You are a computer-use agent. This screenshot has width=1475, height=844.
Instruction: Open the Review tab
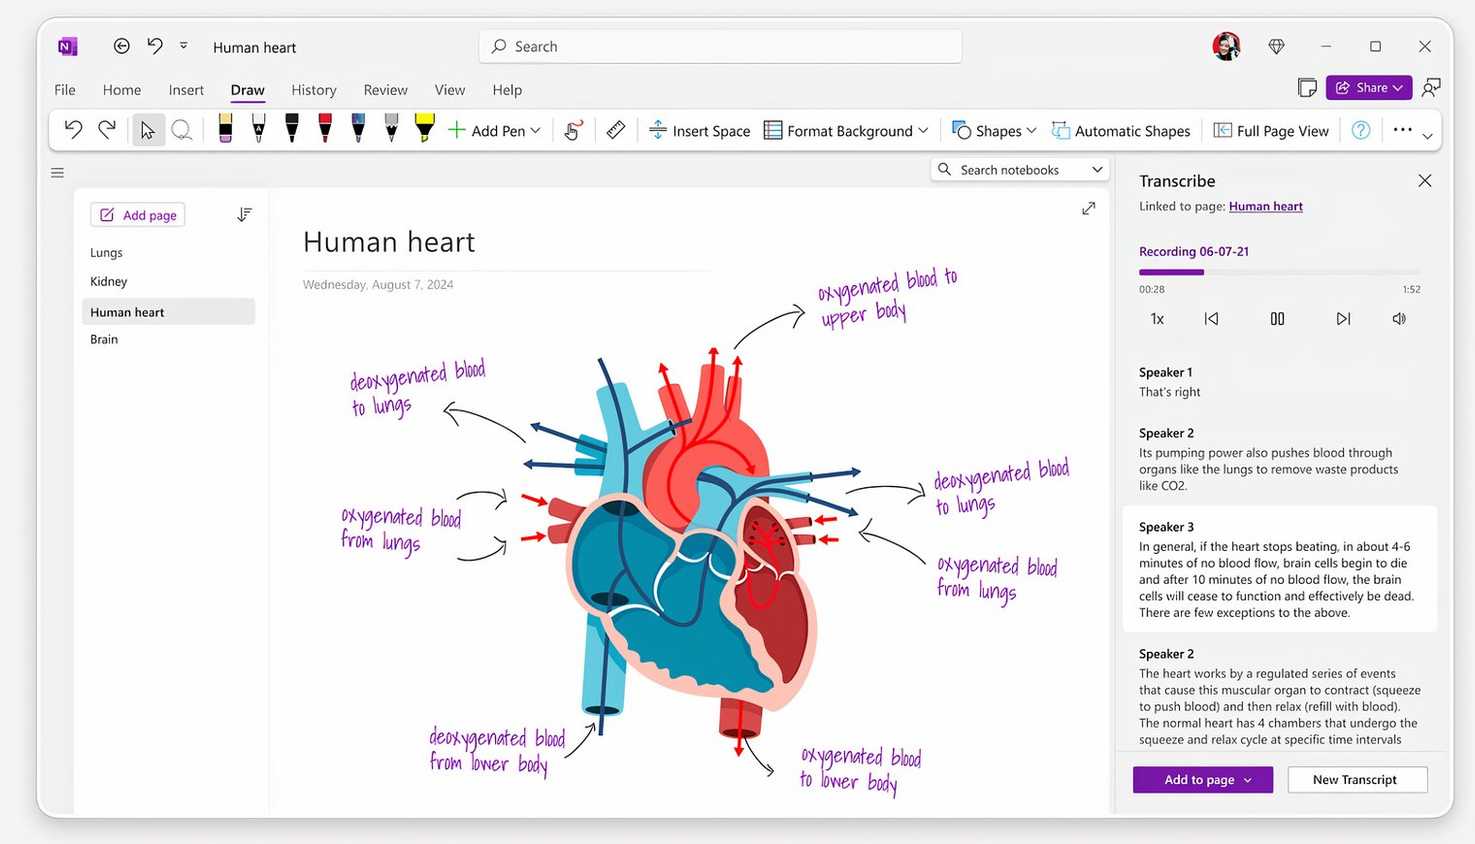385,90
